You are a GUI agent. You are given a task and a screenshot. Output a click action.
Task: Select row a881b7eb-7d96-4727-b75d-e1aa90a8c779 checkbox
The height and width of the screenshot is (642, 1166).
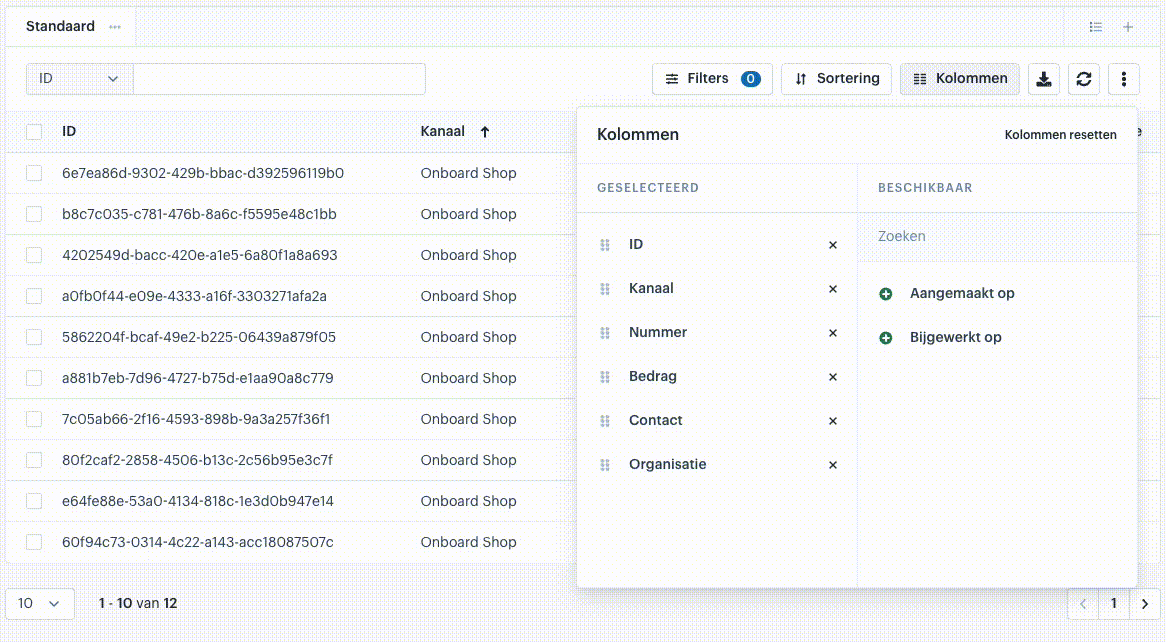[34, 377]
